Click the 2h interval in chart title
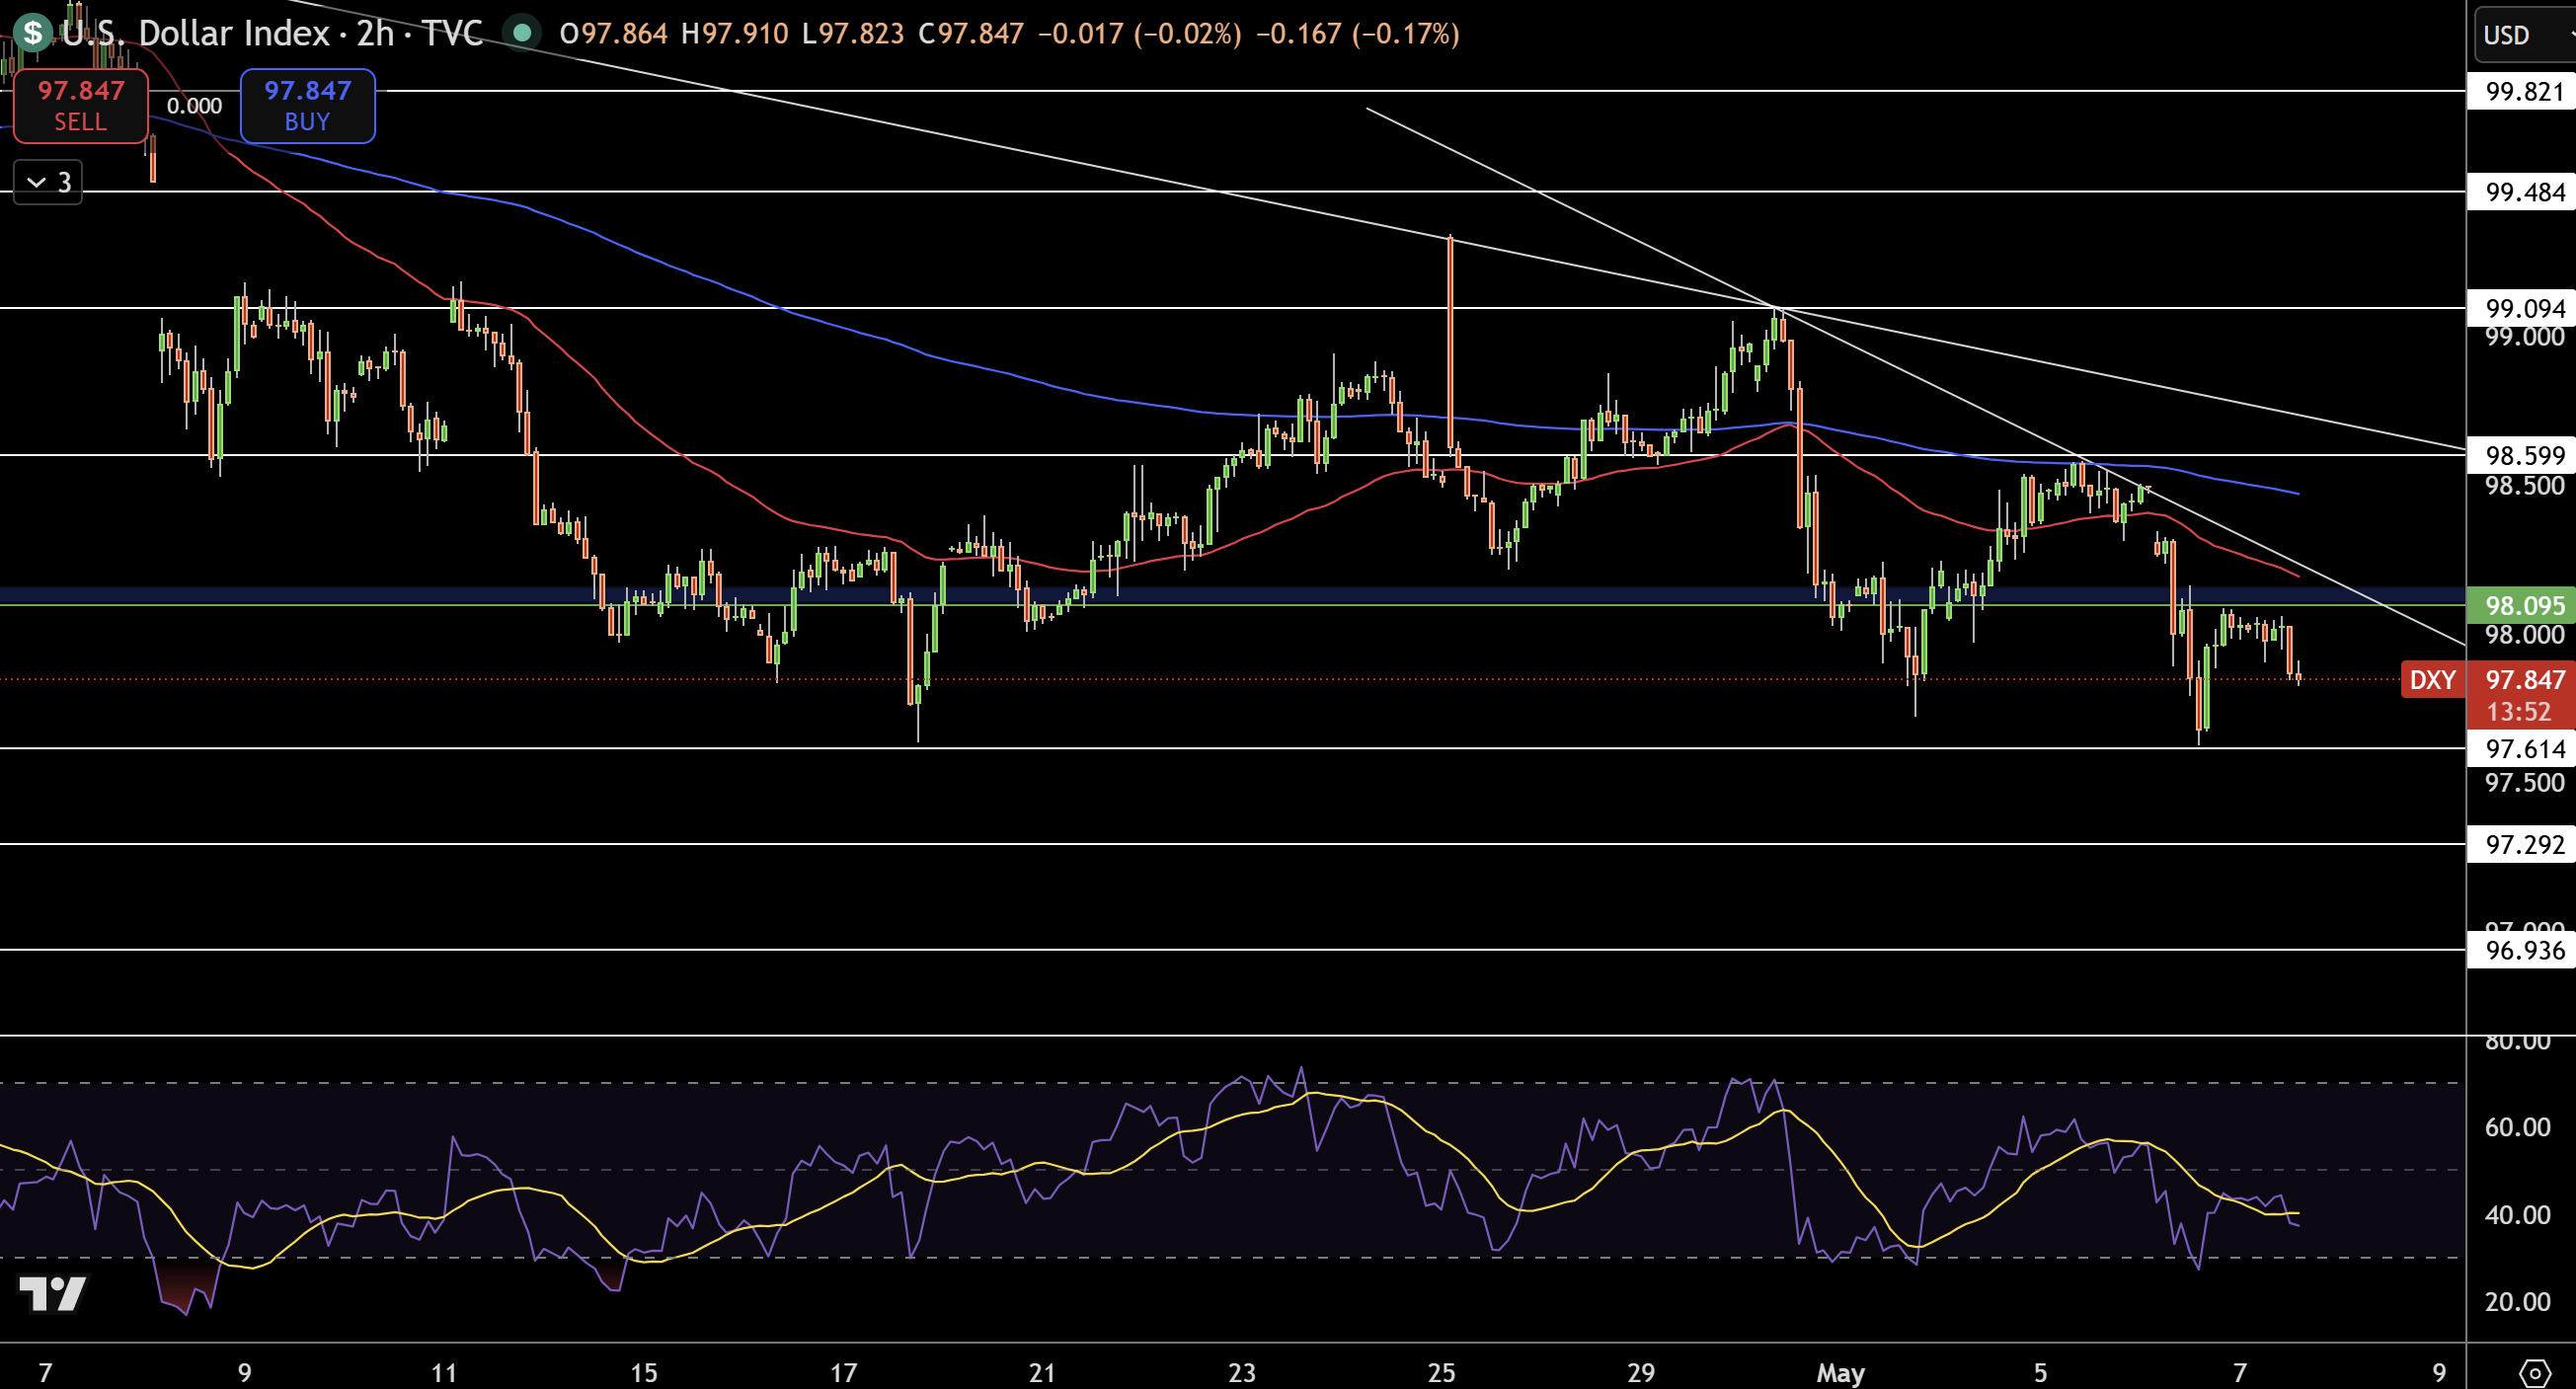This screenshot has width=2576, height=1389. point(375,33)
